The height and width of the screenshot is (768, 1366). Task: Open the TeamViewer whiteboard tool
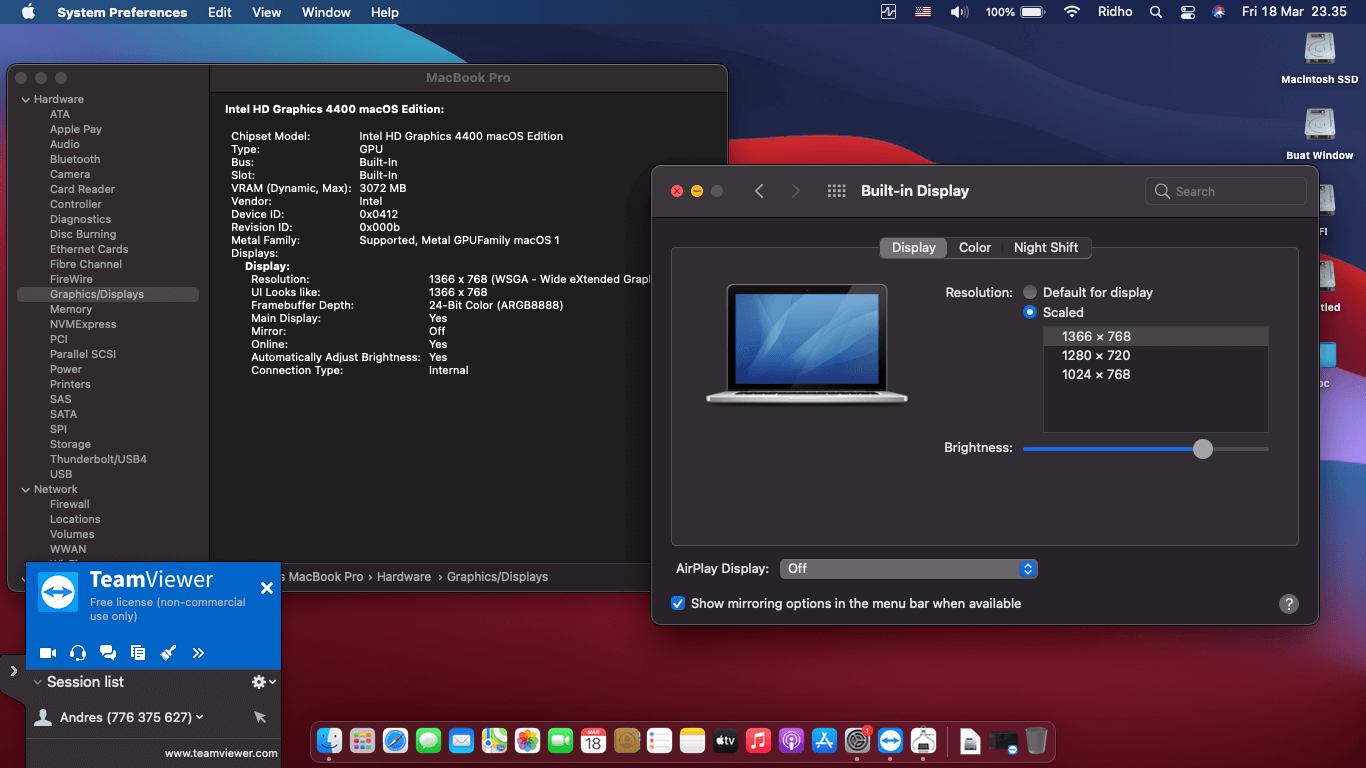168,652
